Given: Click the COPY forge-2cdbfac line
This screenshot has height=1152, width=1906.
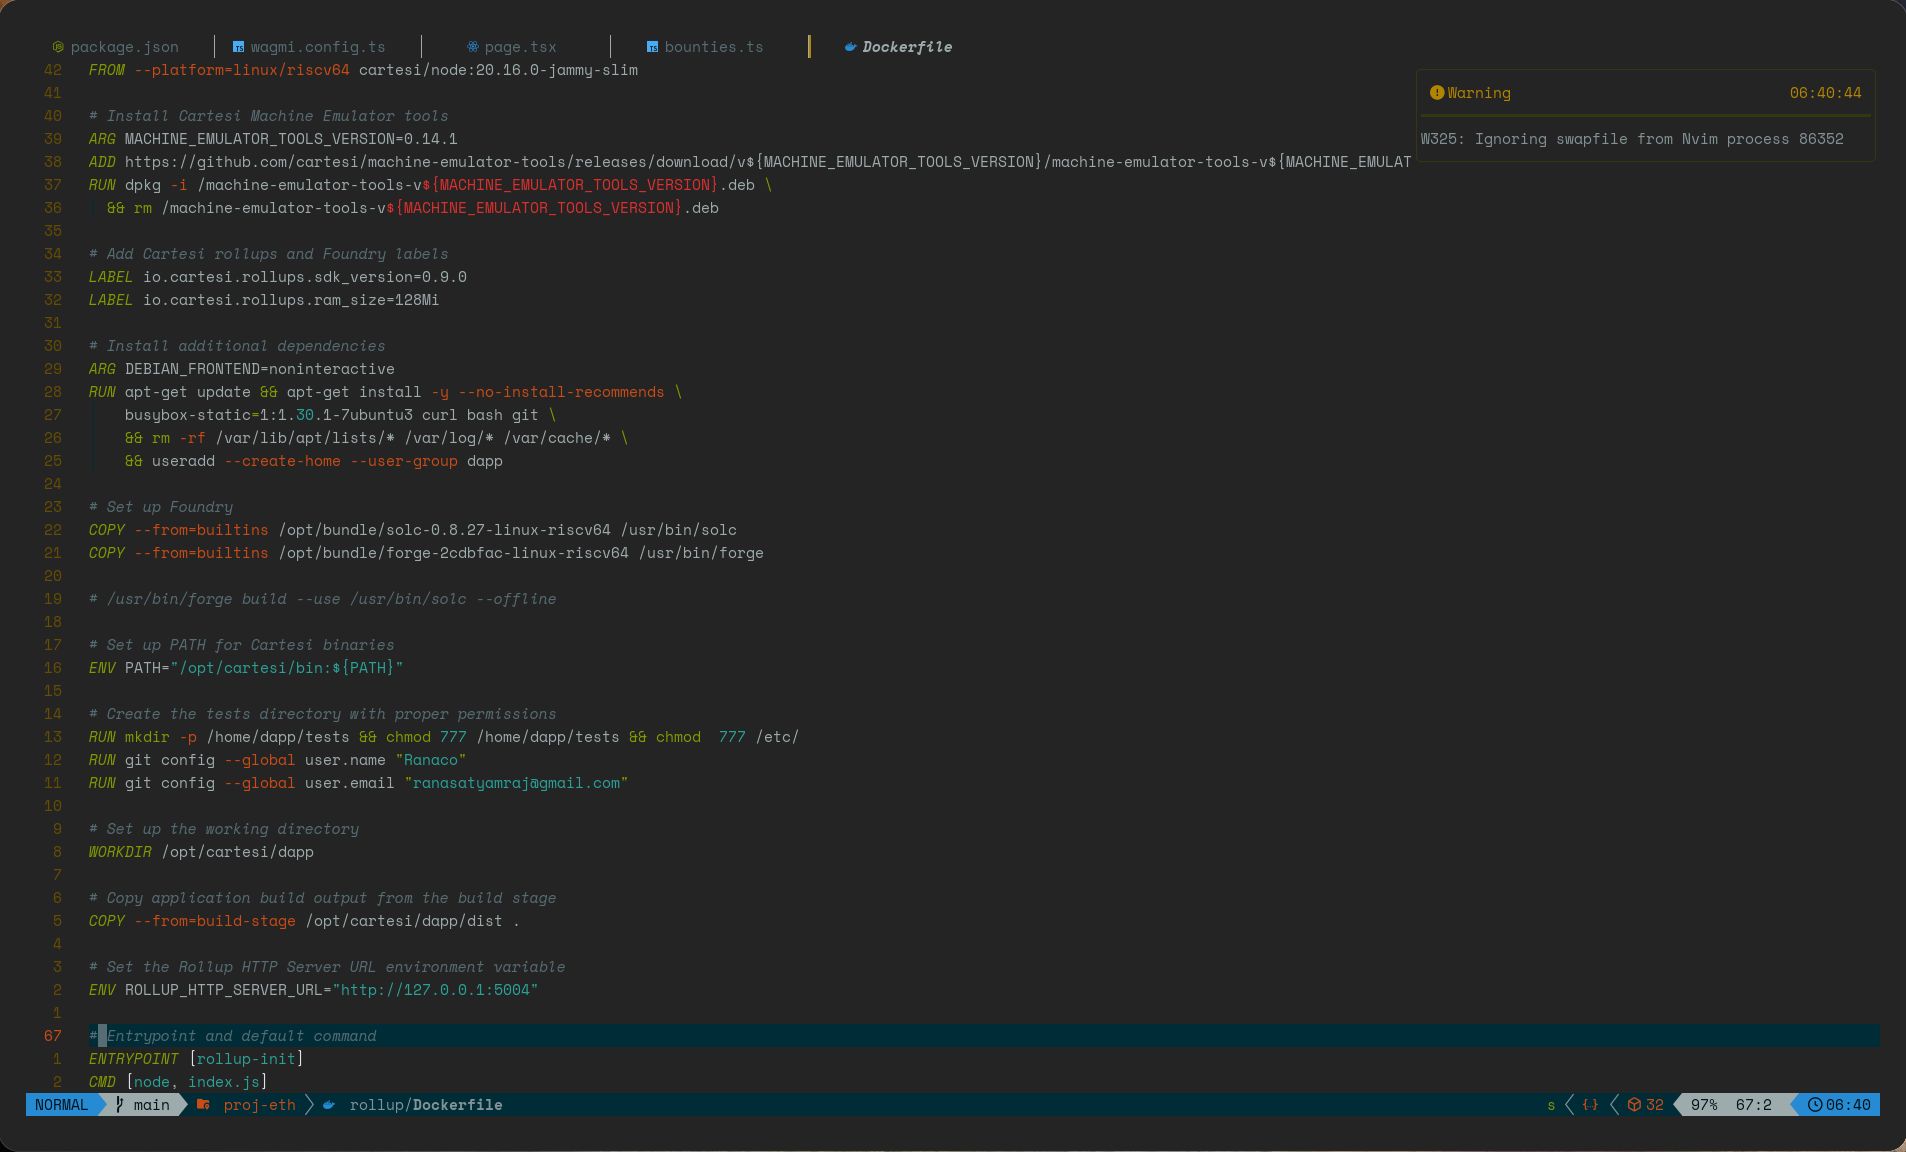Looking at the screenshot, I should coord(426,553).
